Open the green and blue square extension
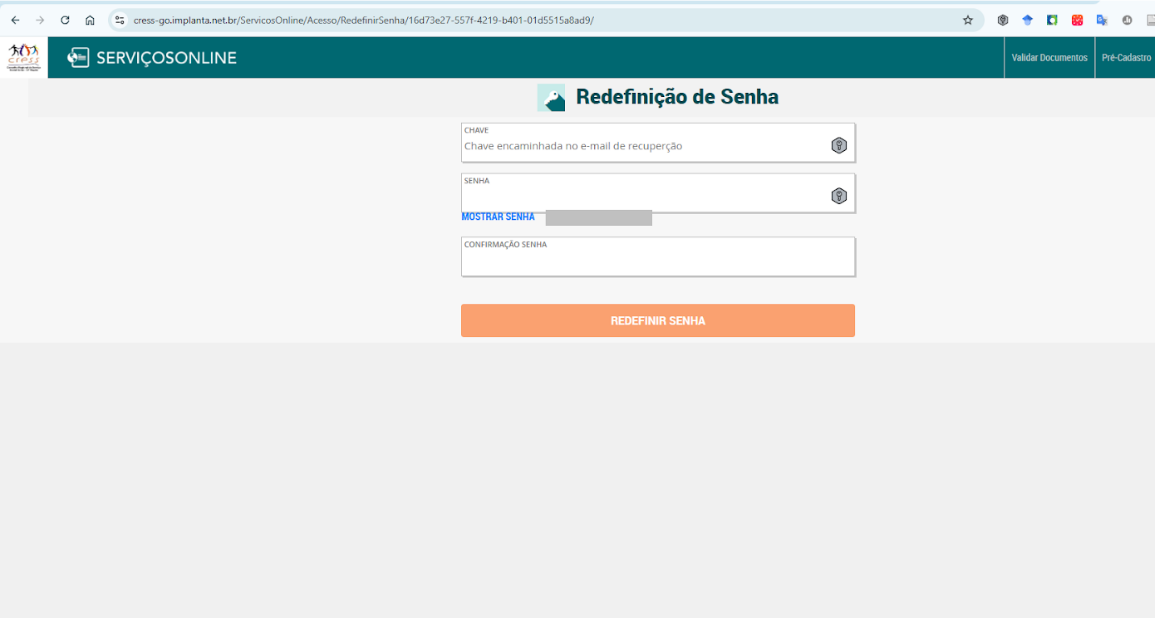The height and width of the screenshot is (618, 1155). pos(1053,21)
